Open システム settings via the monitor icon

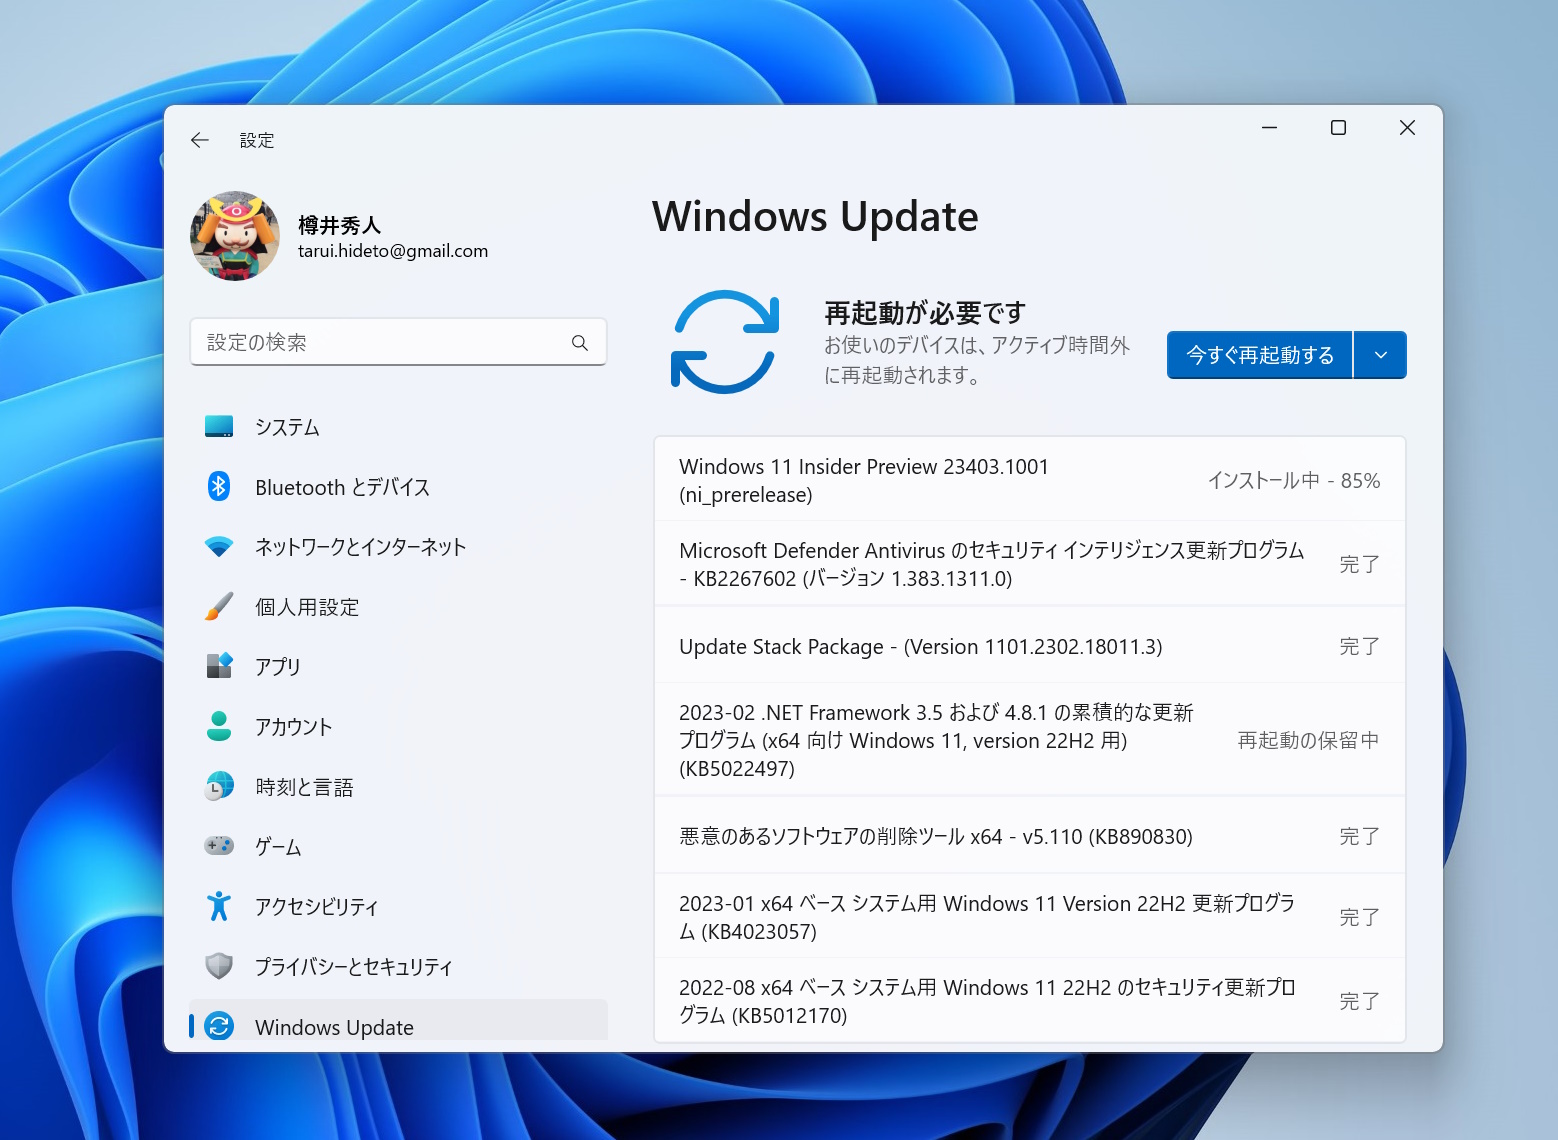pos(219,426)
